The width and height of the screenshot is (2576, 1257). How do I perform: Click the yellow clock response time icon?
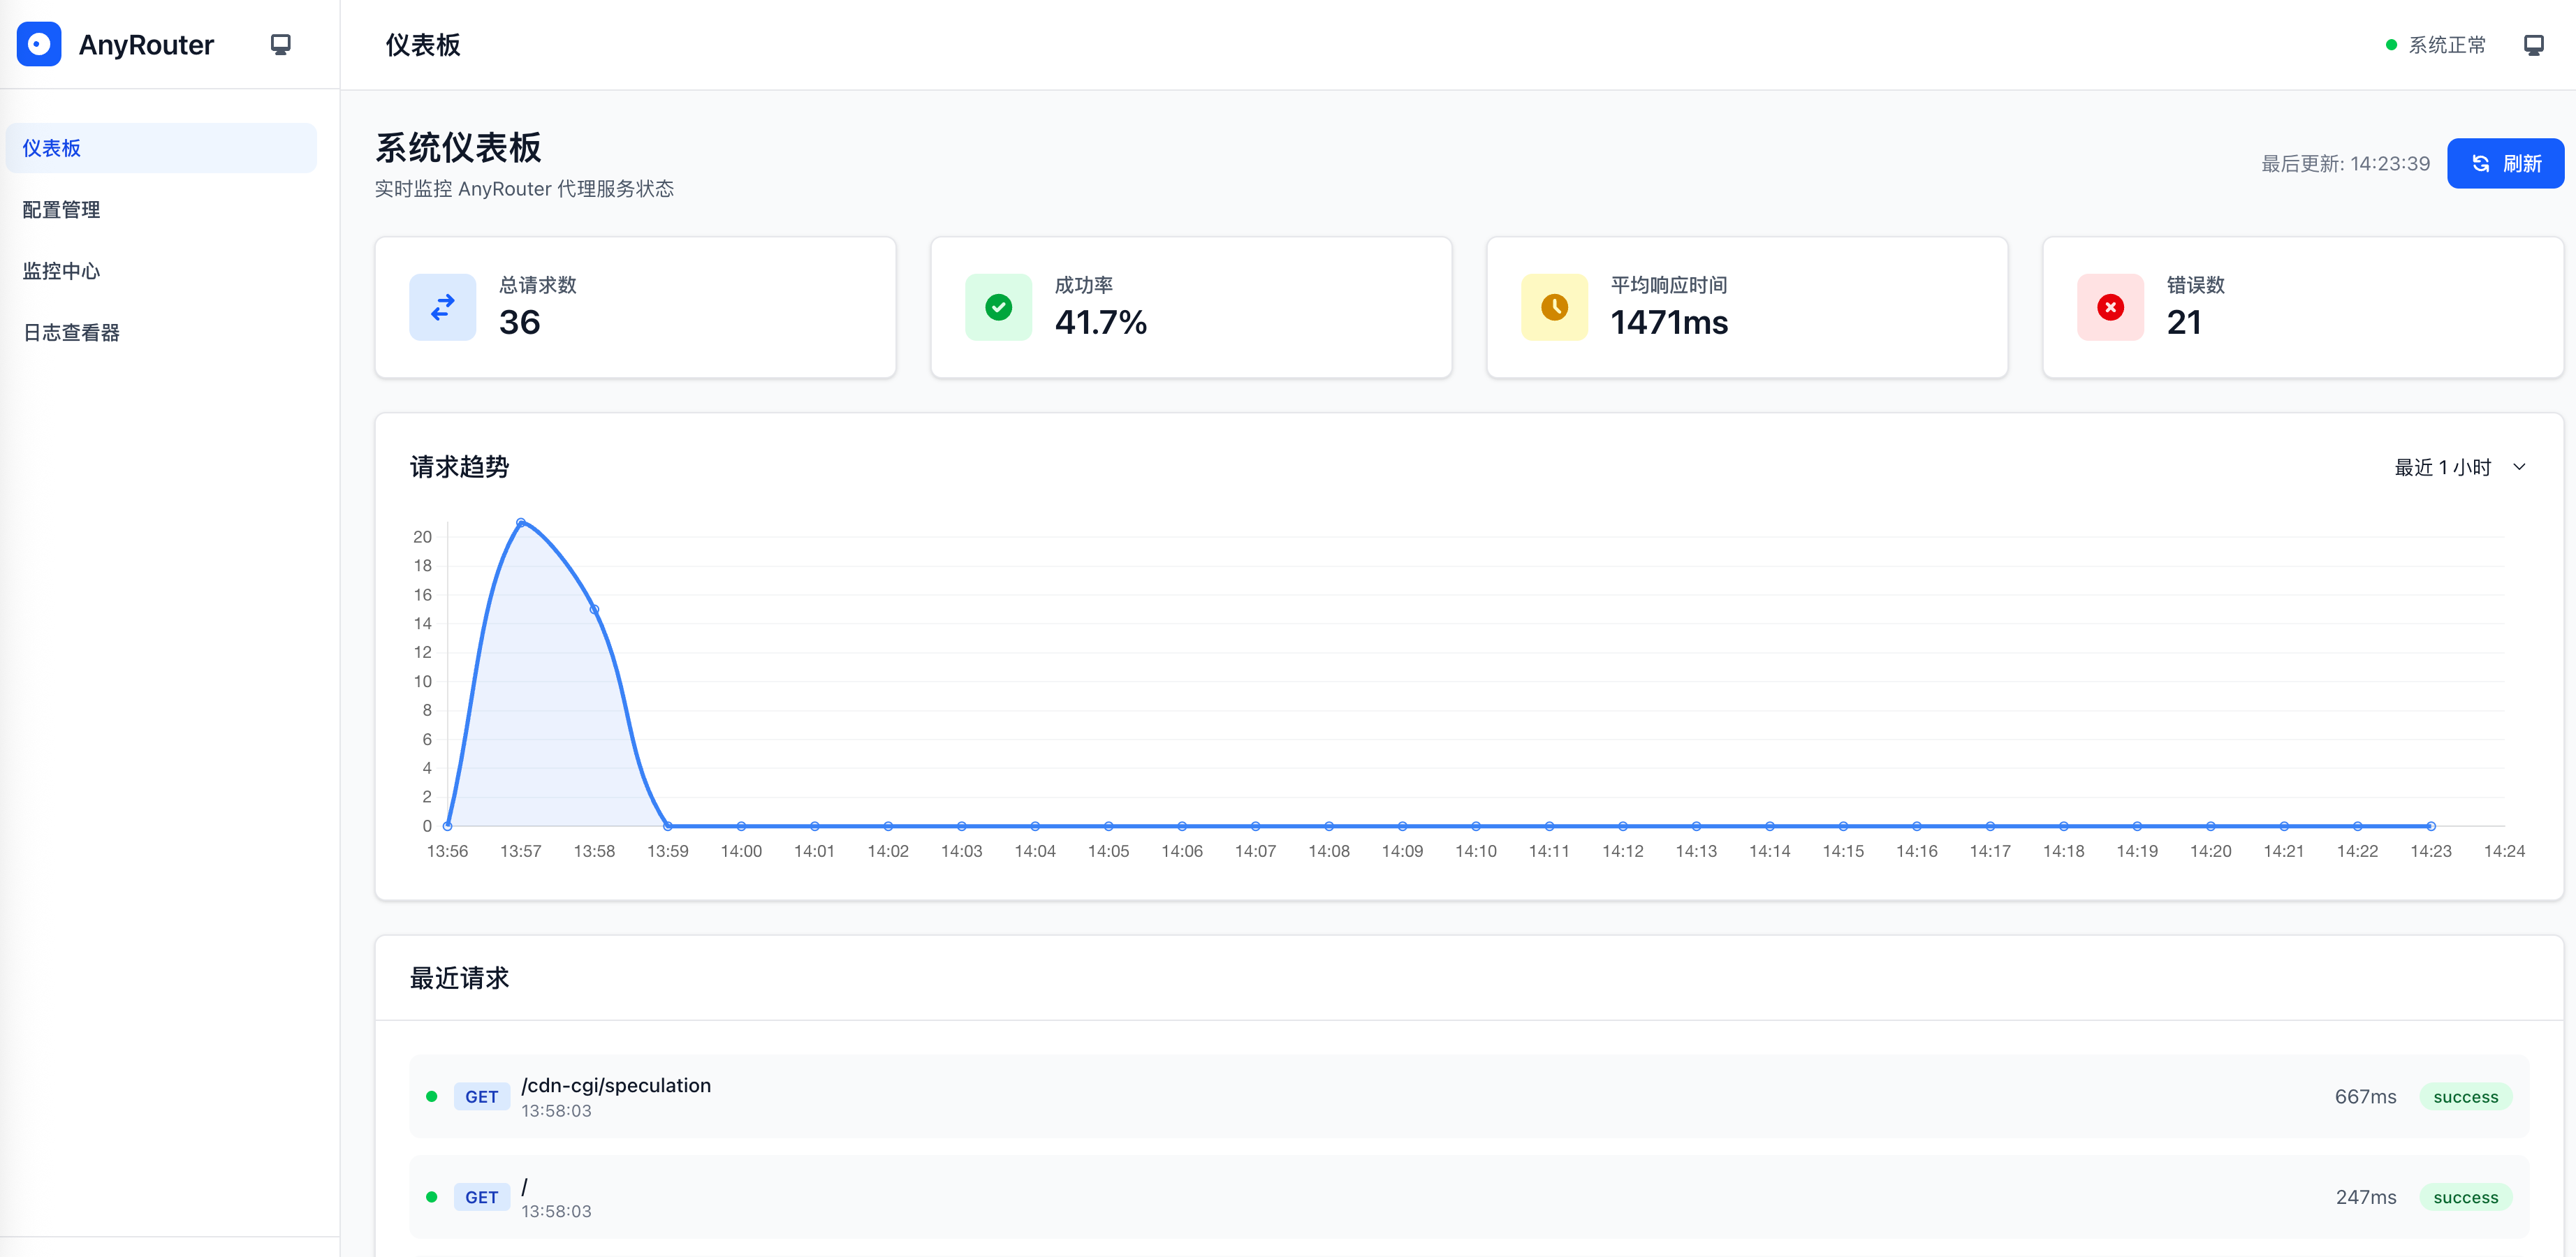tap(1554, 307)
